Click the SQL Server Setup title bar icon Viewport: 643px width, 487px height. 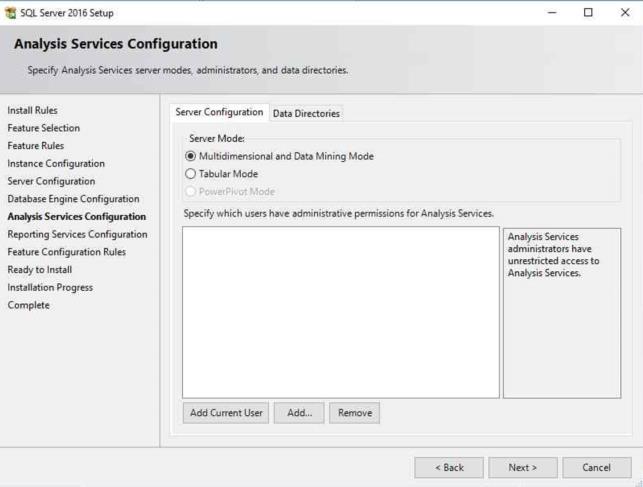coord(11,13)
